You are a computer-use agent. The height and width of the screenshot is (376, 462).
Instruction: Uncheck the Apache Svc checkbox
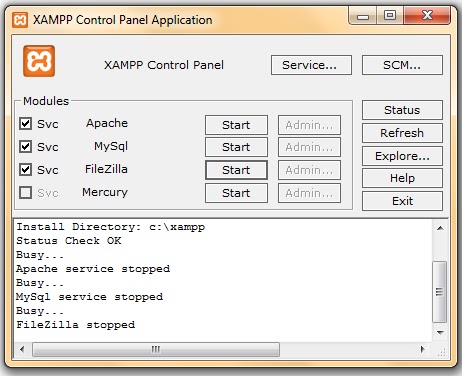(x=26, y=124)
